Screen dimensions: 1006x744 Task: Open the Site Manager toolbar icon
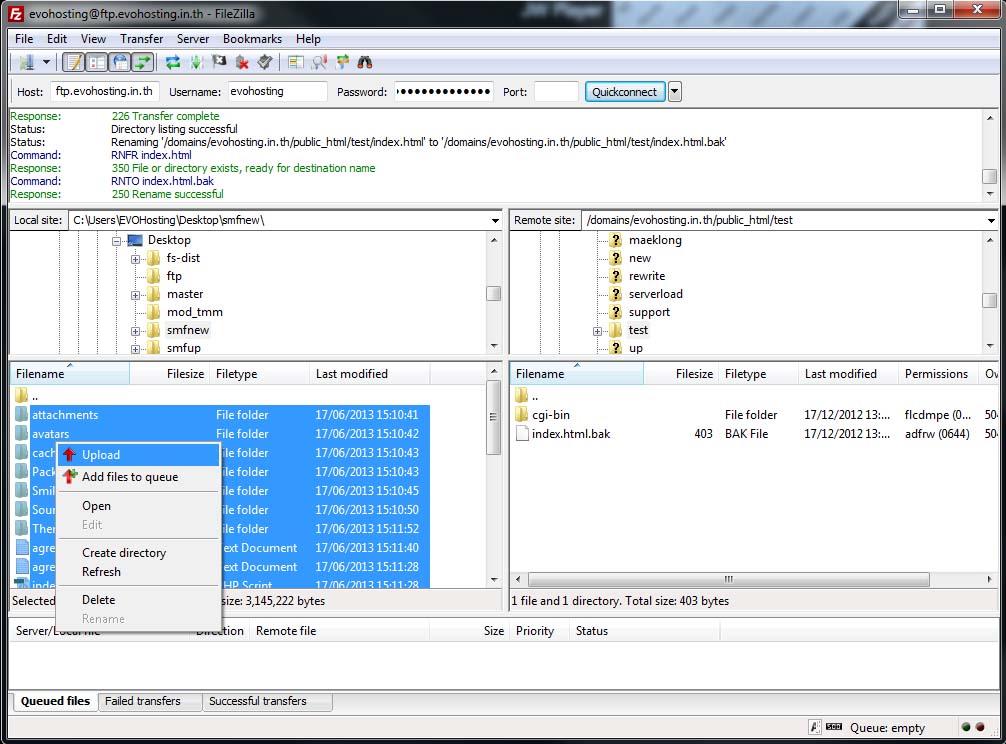pos(26,62)
